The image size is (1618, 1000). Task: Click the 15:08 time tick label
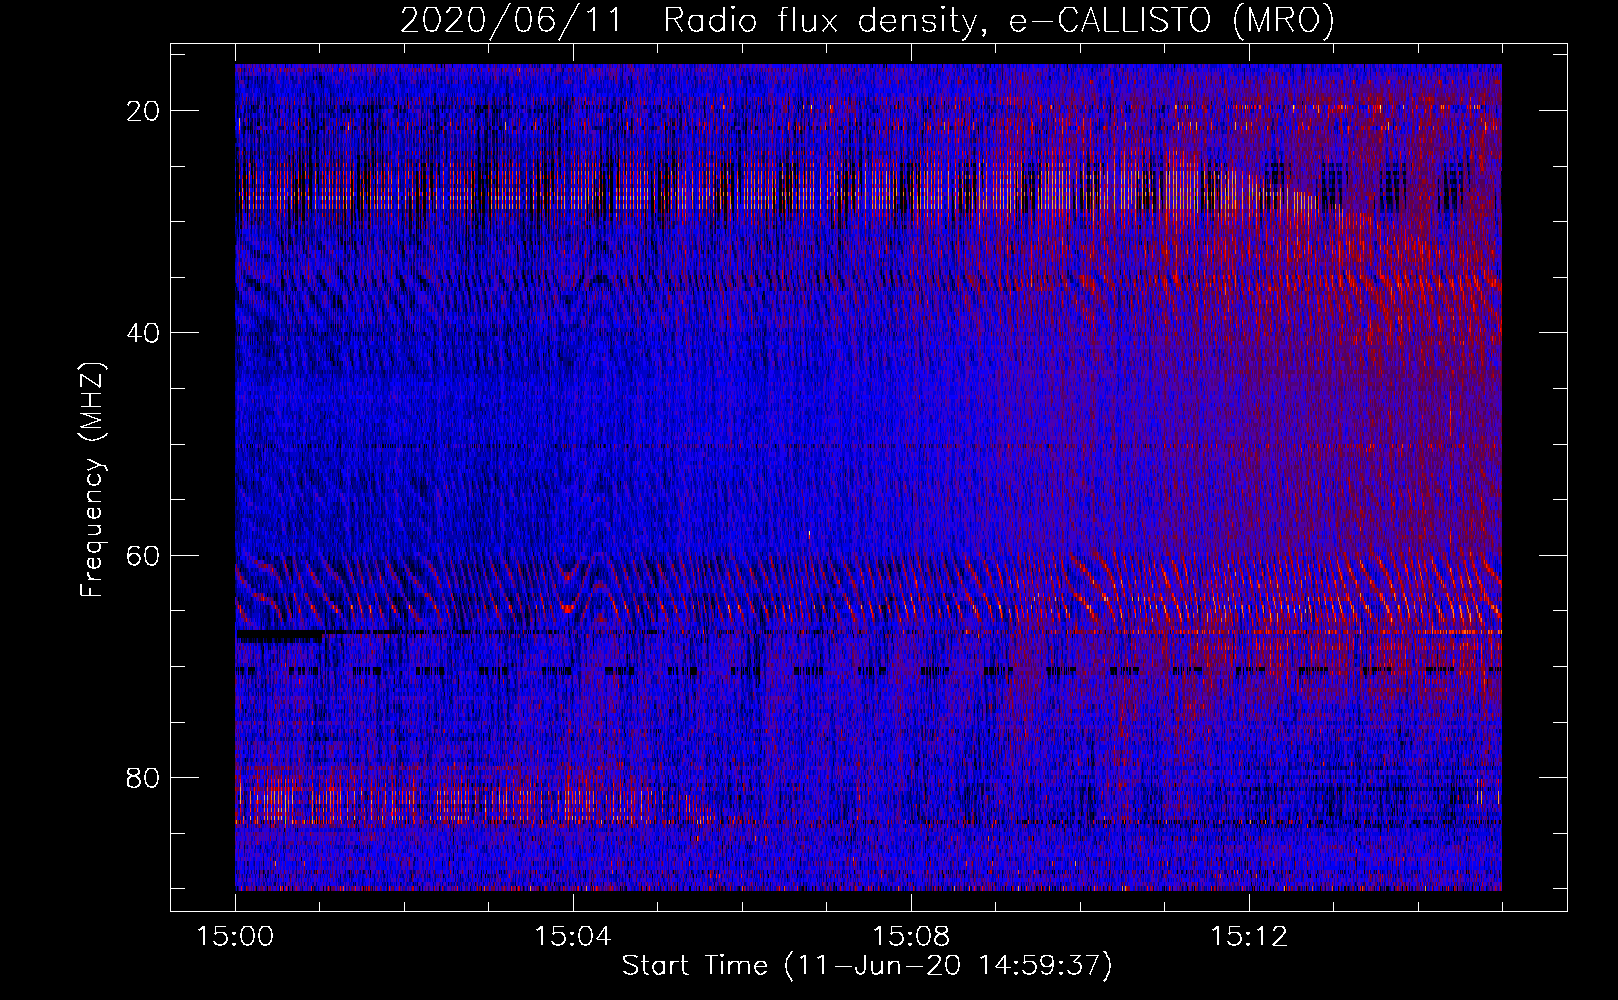point(911,937)
